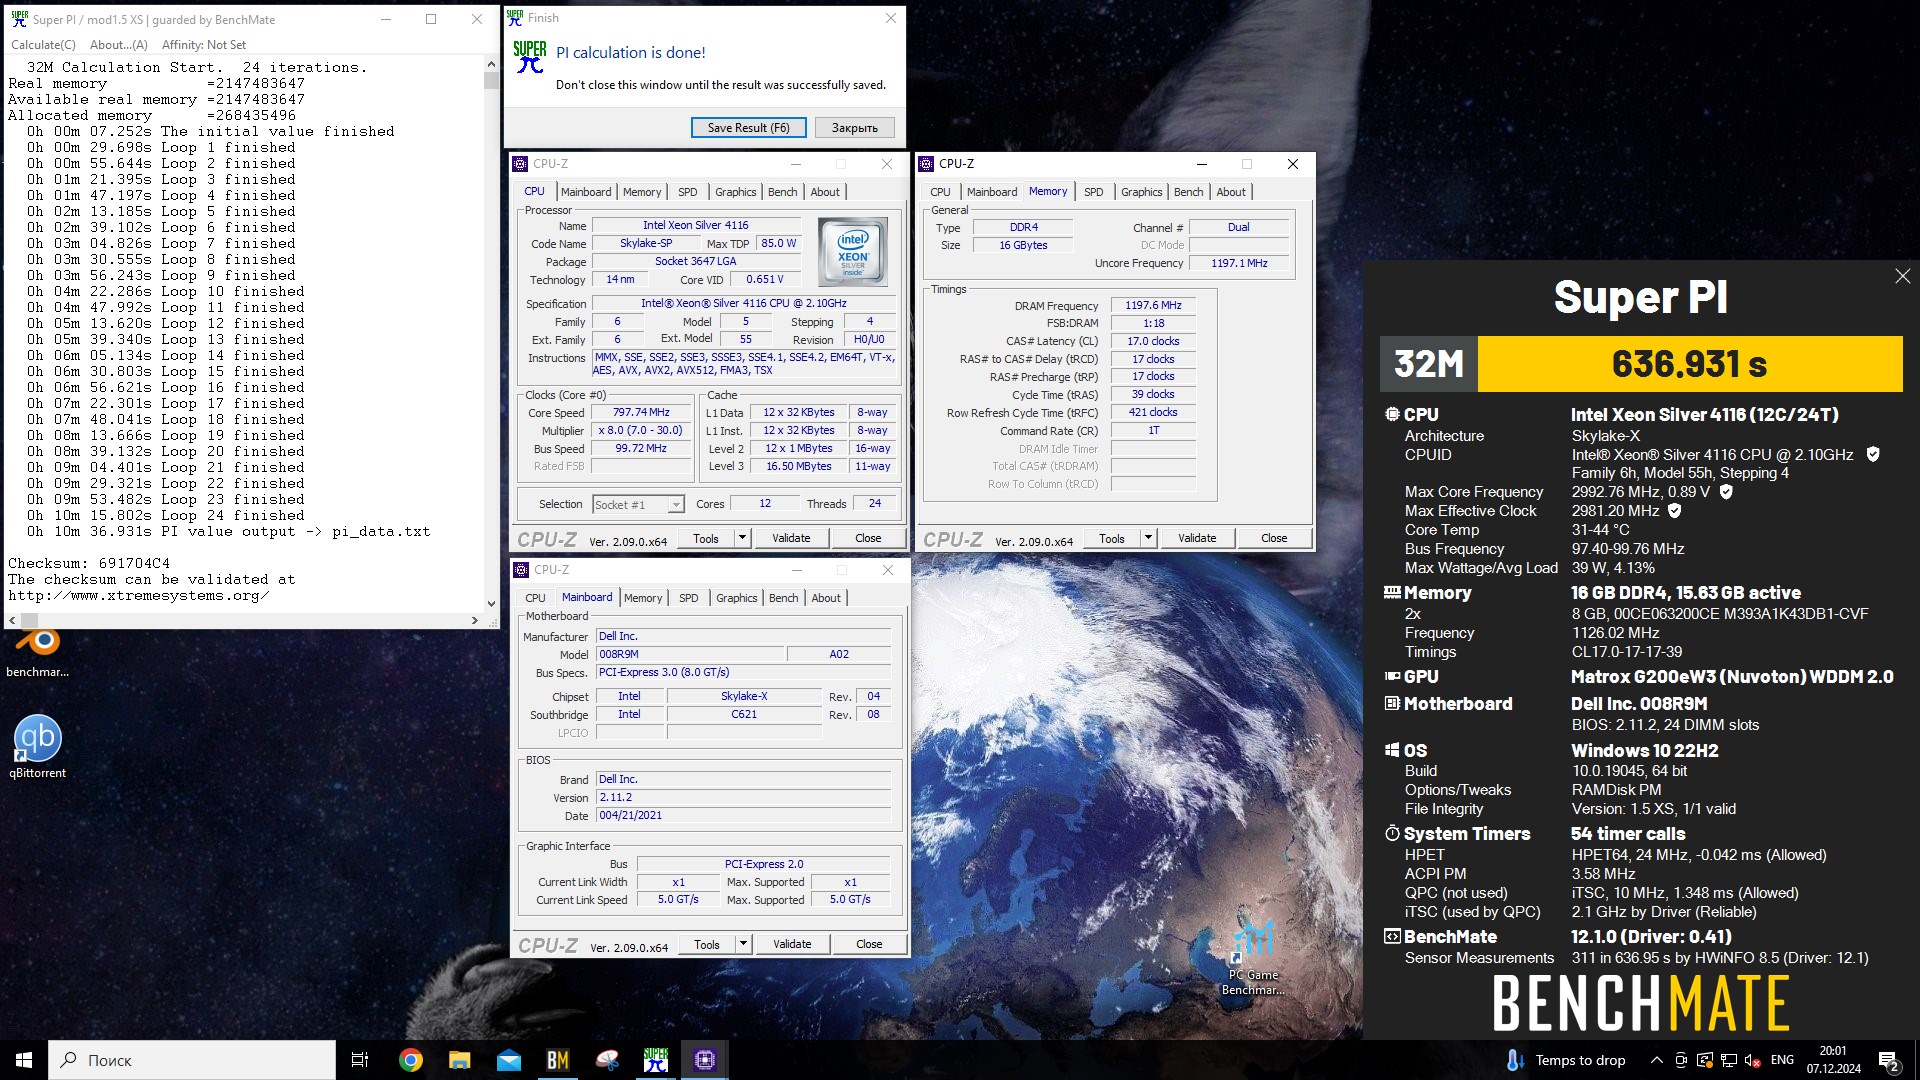
Task: Click Validate in Mainboard window
Action: pyautogui.click(x=792, y=944)
